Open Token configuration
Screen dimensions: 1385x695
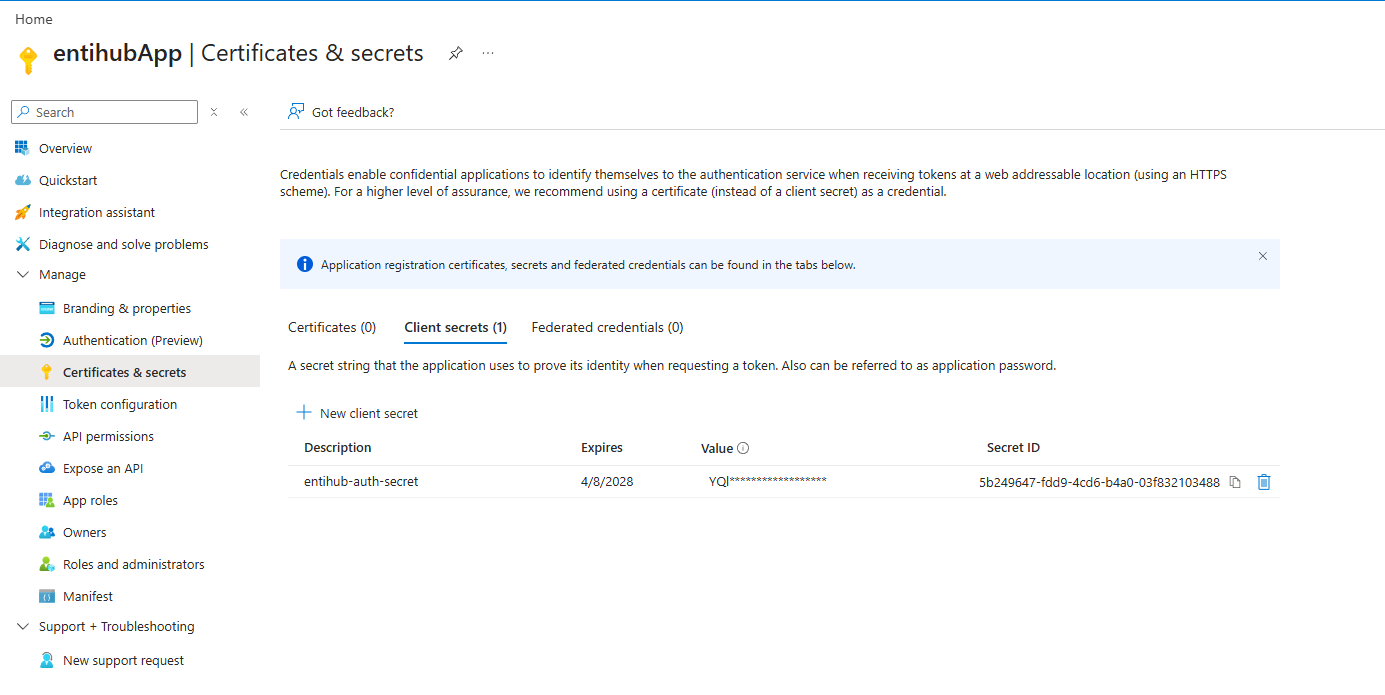[x=120, y=404]
